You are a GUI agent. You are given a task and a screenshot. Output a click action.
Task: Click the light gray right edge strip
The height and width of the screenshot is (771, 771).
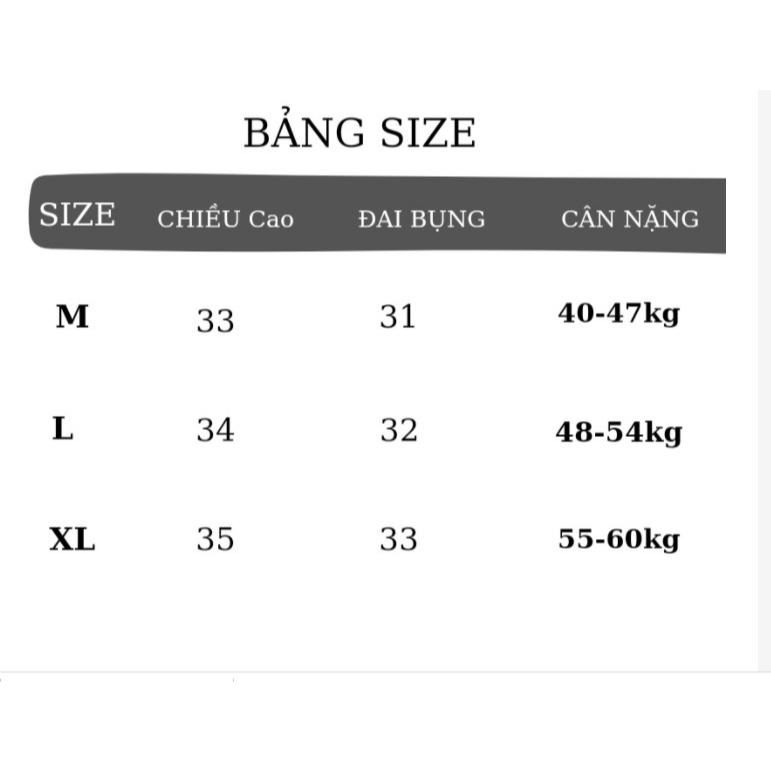pos(764,381)
